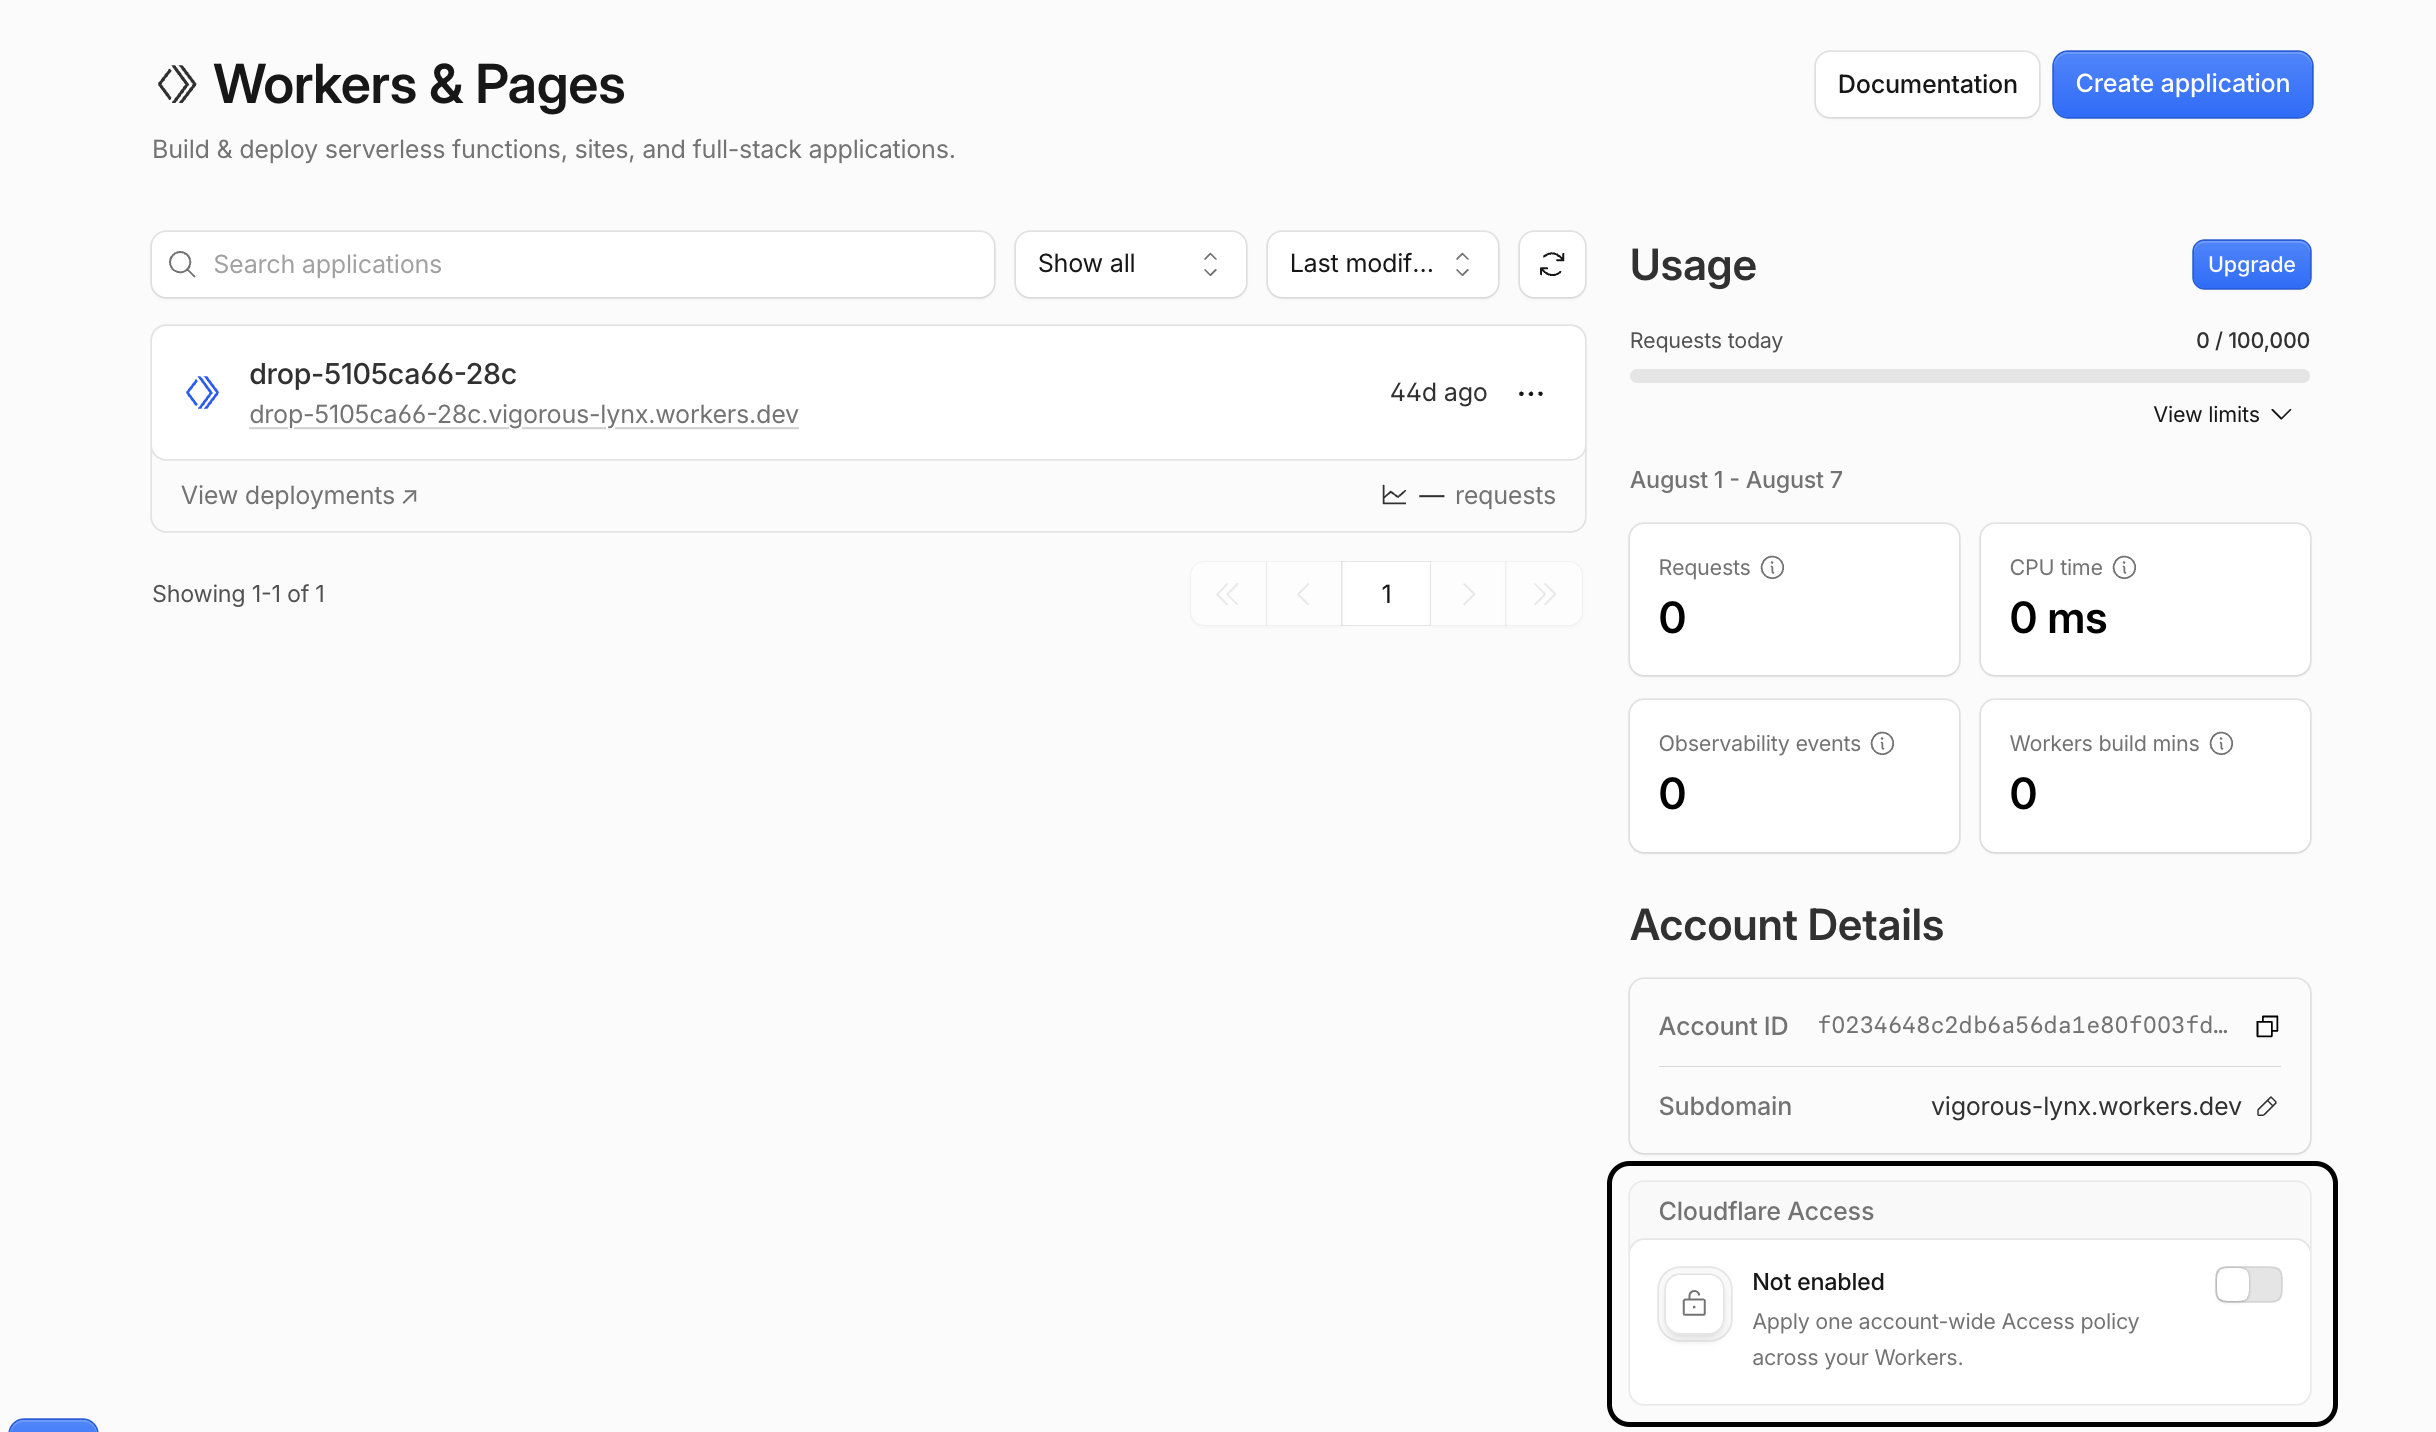Click the worker icon beside drop-5105ca66-28c

[x=203, y=392]
